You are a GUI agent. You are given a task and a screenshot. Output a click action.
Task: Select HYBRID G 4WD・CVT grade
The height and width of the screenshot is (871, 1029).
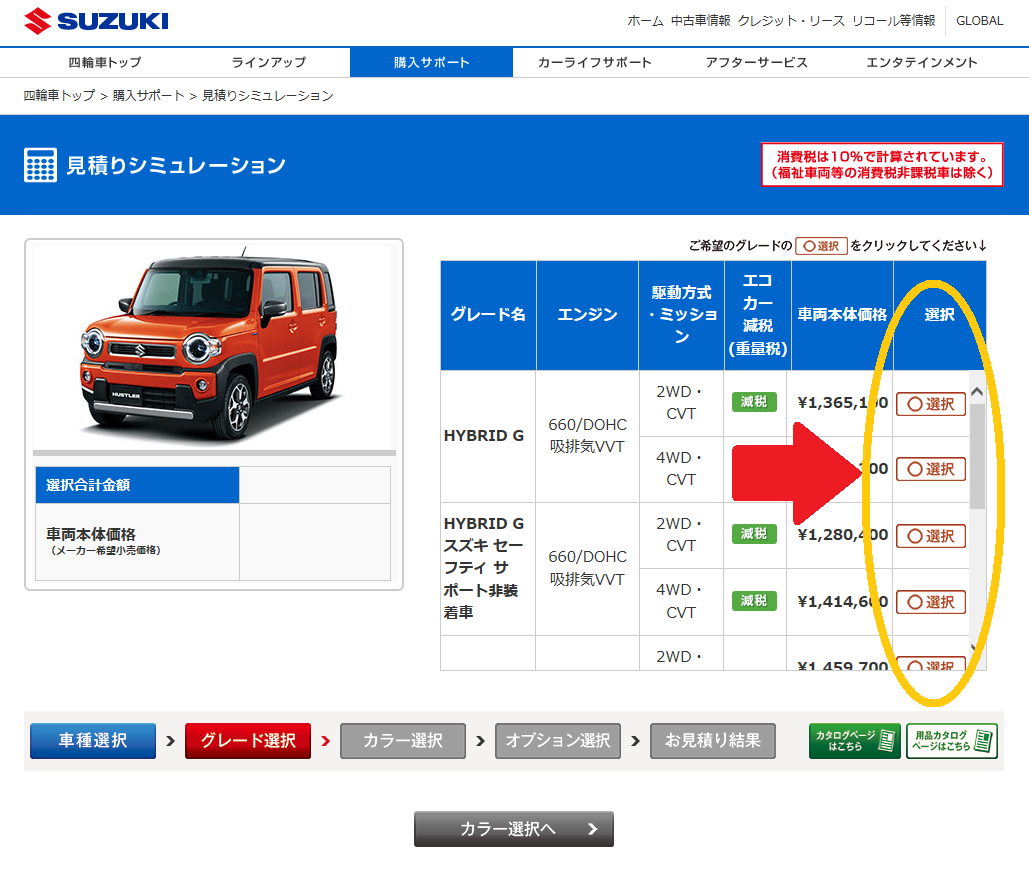click(x=931, y=469)
